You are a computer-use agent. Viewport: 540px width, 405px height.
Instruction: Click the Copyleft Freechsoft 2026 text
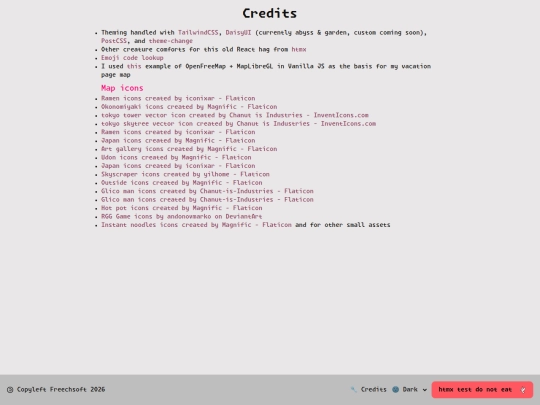(x=56, y=390)
